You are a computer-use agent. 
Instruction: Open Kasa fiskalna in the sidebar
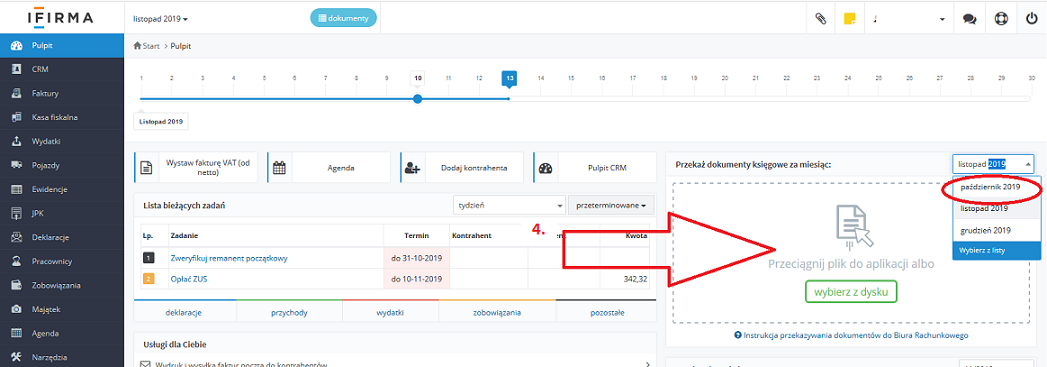click(62, 117)
